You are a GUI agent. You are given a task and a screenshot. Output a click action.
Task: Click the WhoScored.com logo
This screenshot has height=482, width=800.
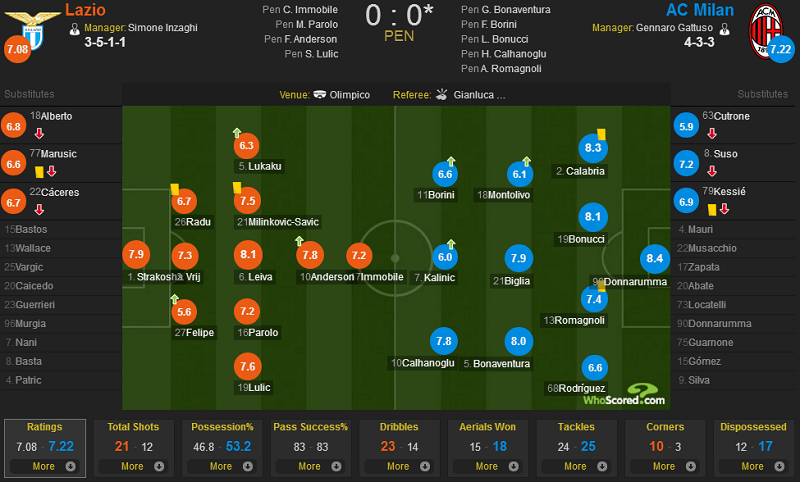point(624,395)
